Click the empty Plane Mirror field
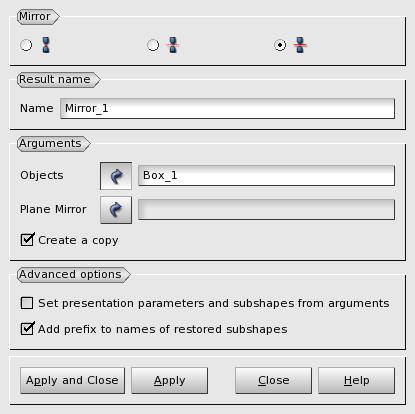Screen dimensions: 415x414 pos(266,209)
